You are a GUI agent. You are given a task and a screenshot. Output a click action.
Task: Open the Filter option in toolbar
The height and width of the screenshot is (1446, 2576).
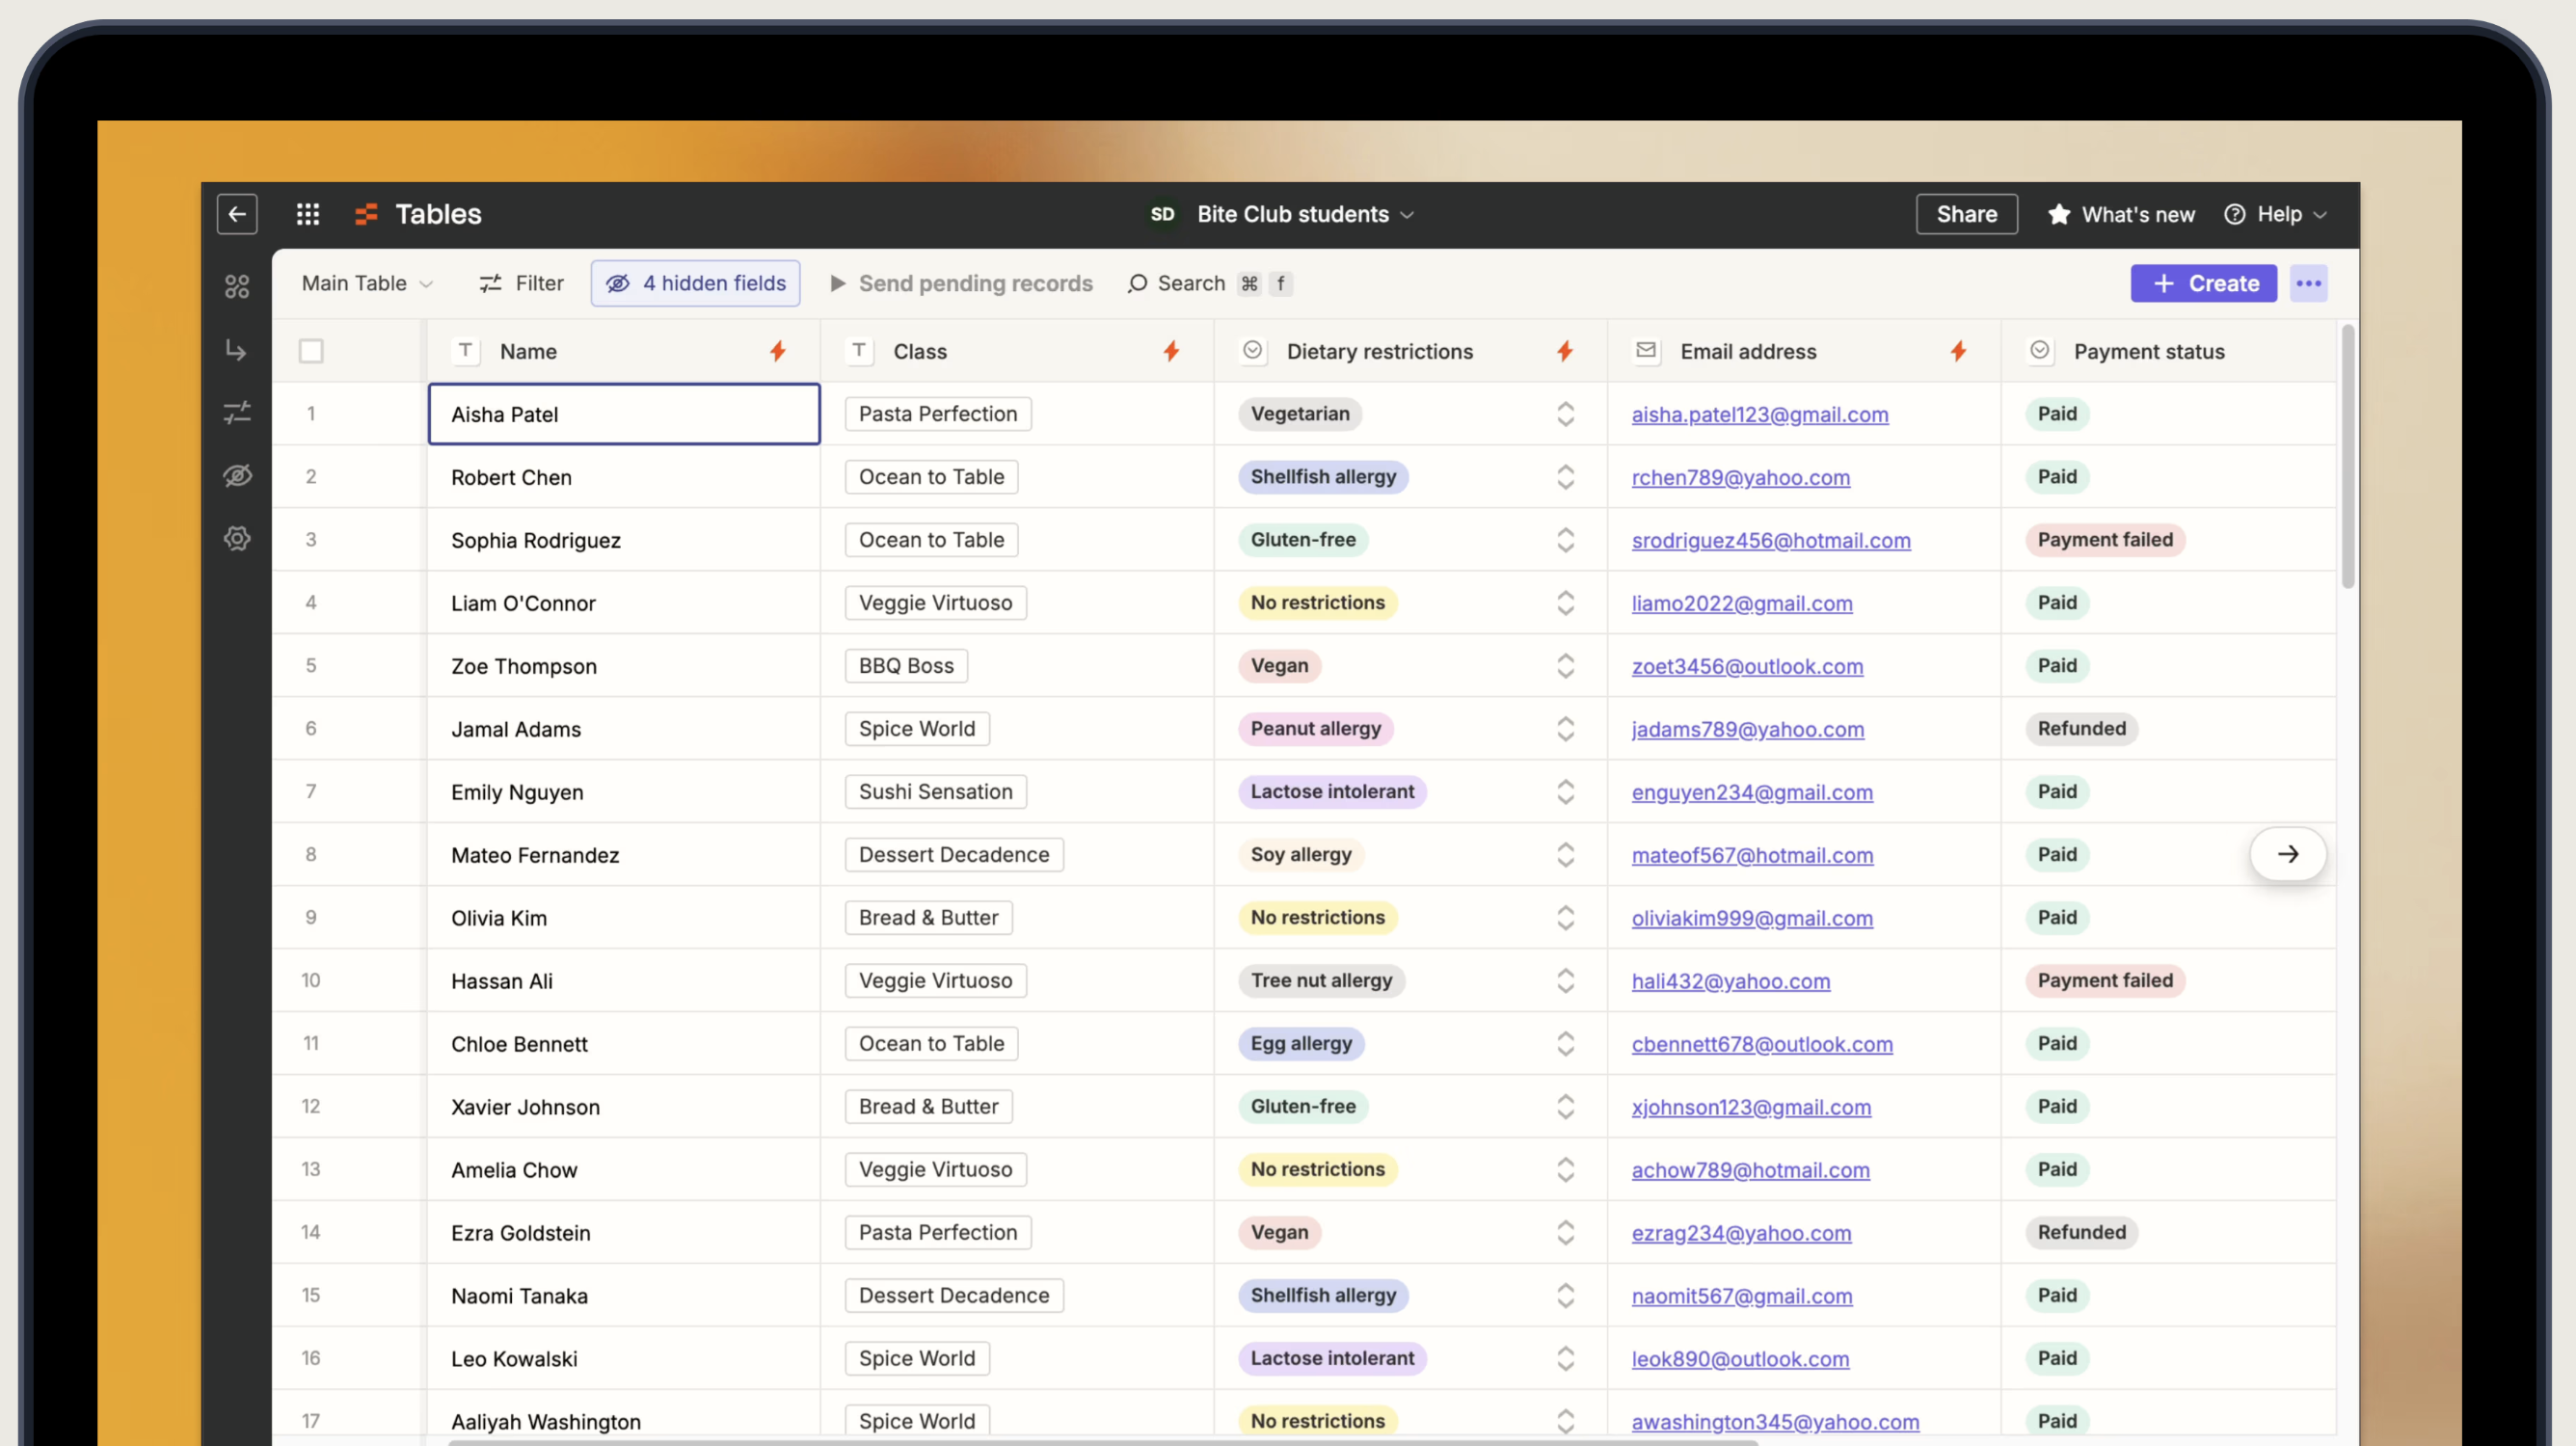522,283
